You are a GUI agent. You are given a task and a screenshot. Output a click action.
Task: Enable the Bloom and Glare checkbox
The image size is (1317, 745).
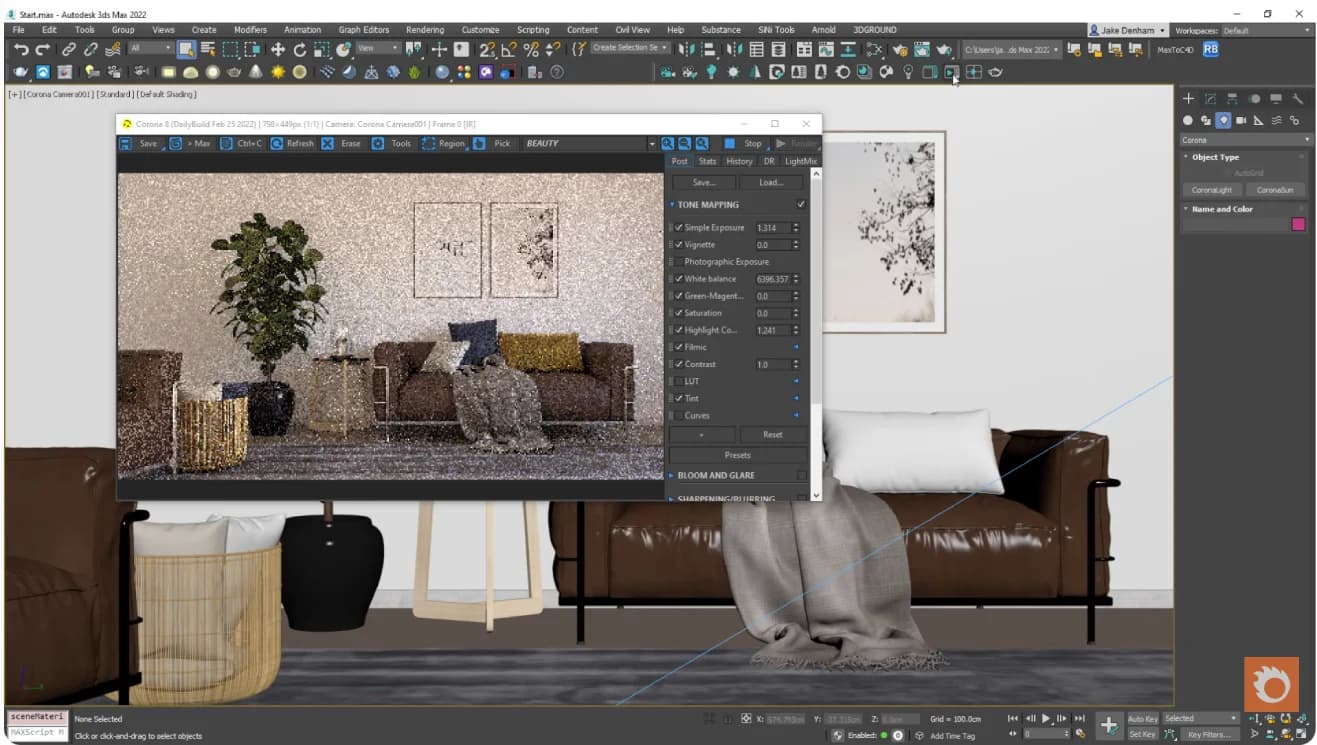point(800,476)
